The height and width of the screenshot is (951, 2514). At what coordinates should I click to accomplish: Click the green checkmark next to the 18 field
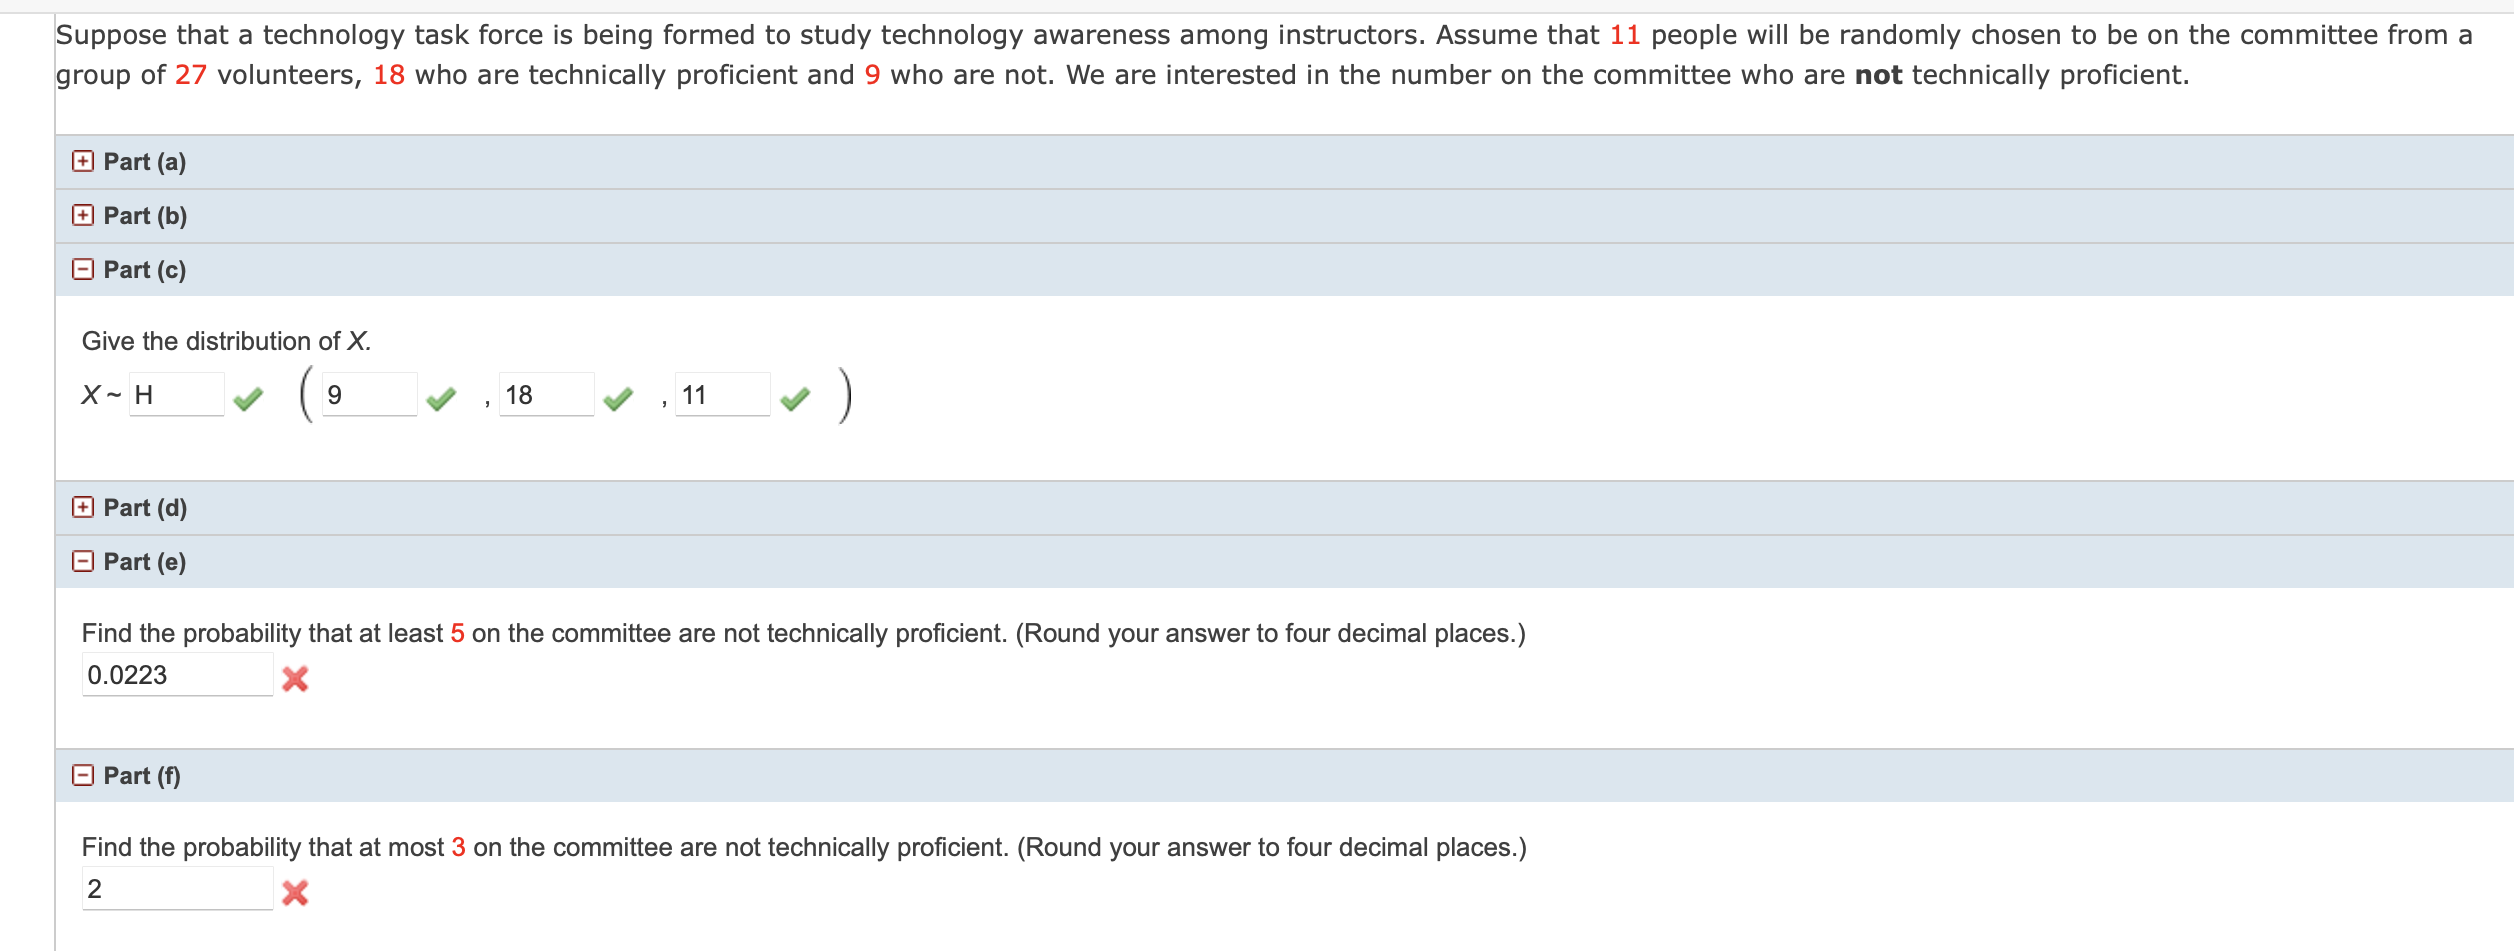617,396
